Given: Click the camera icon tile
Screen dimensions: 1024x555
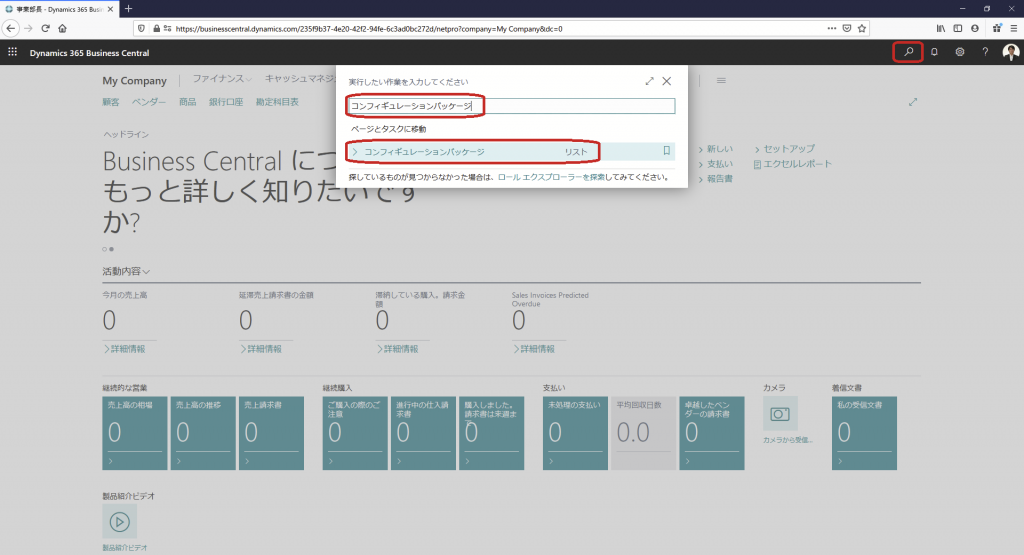Looking at the screenshot, I should click(780, 413).
